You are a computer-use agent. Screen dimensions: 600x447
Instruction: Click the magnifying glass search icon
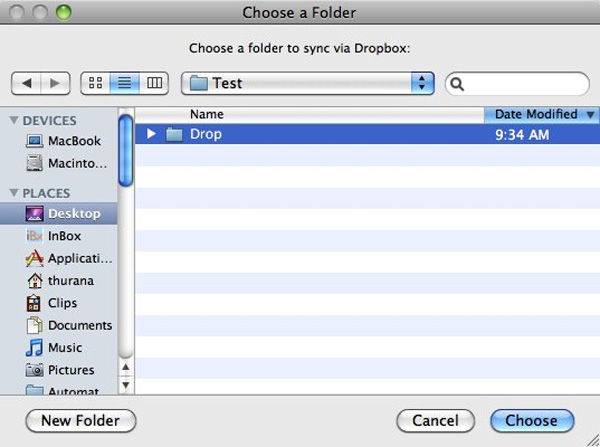click(x=457, y=84)
